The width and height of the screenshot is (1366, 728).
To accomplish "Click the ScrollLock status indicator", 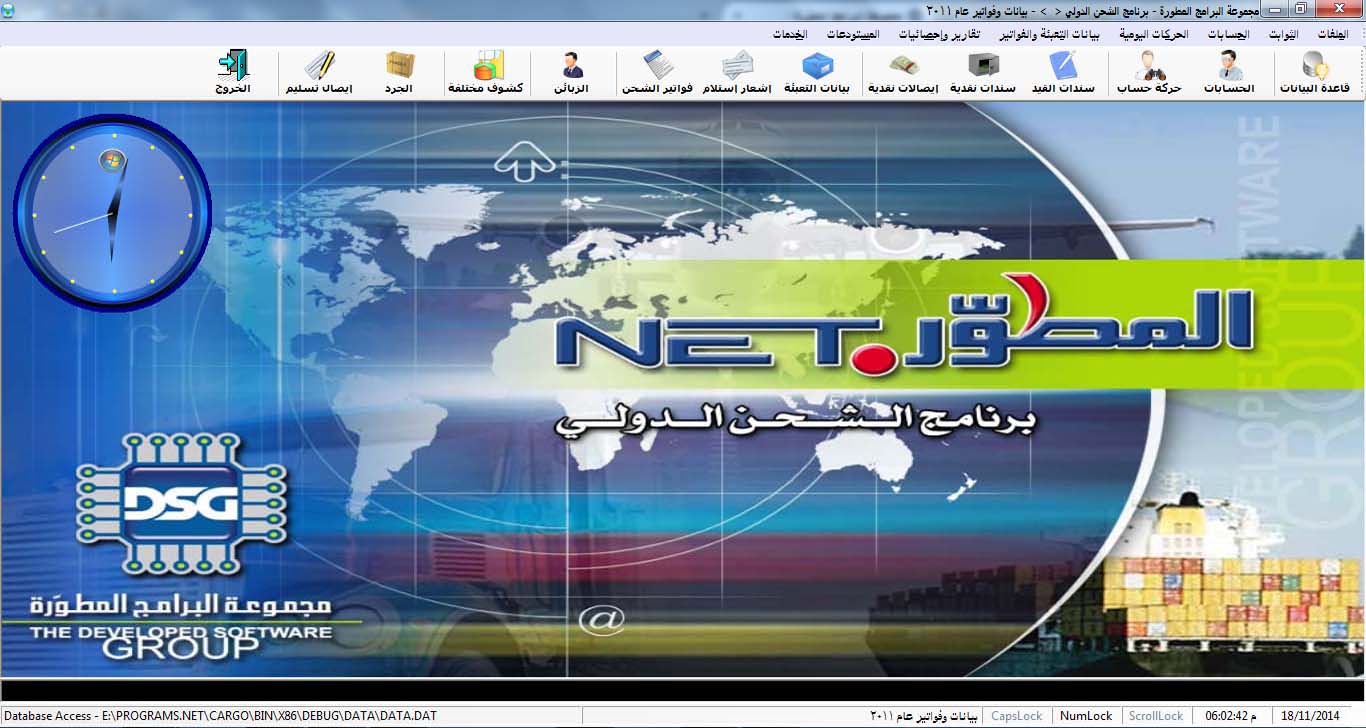I will (1156, 716).
